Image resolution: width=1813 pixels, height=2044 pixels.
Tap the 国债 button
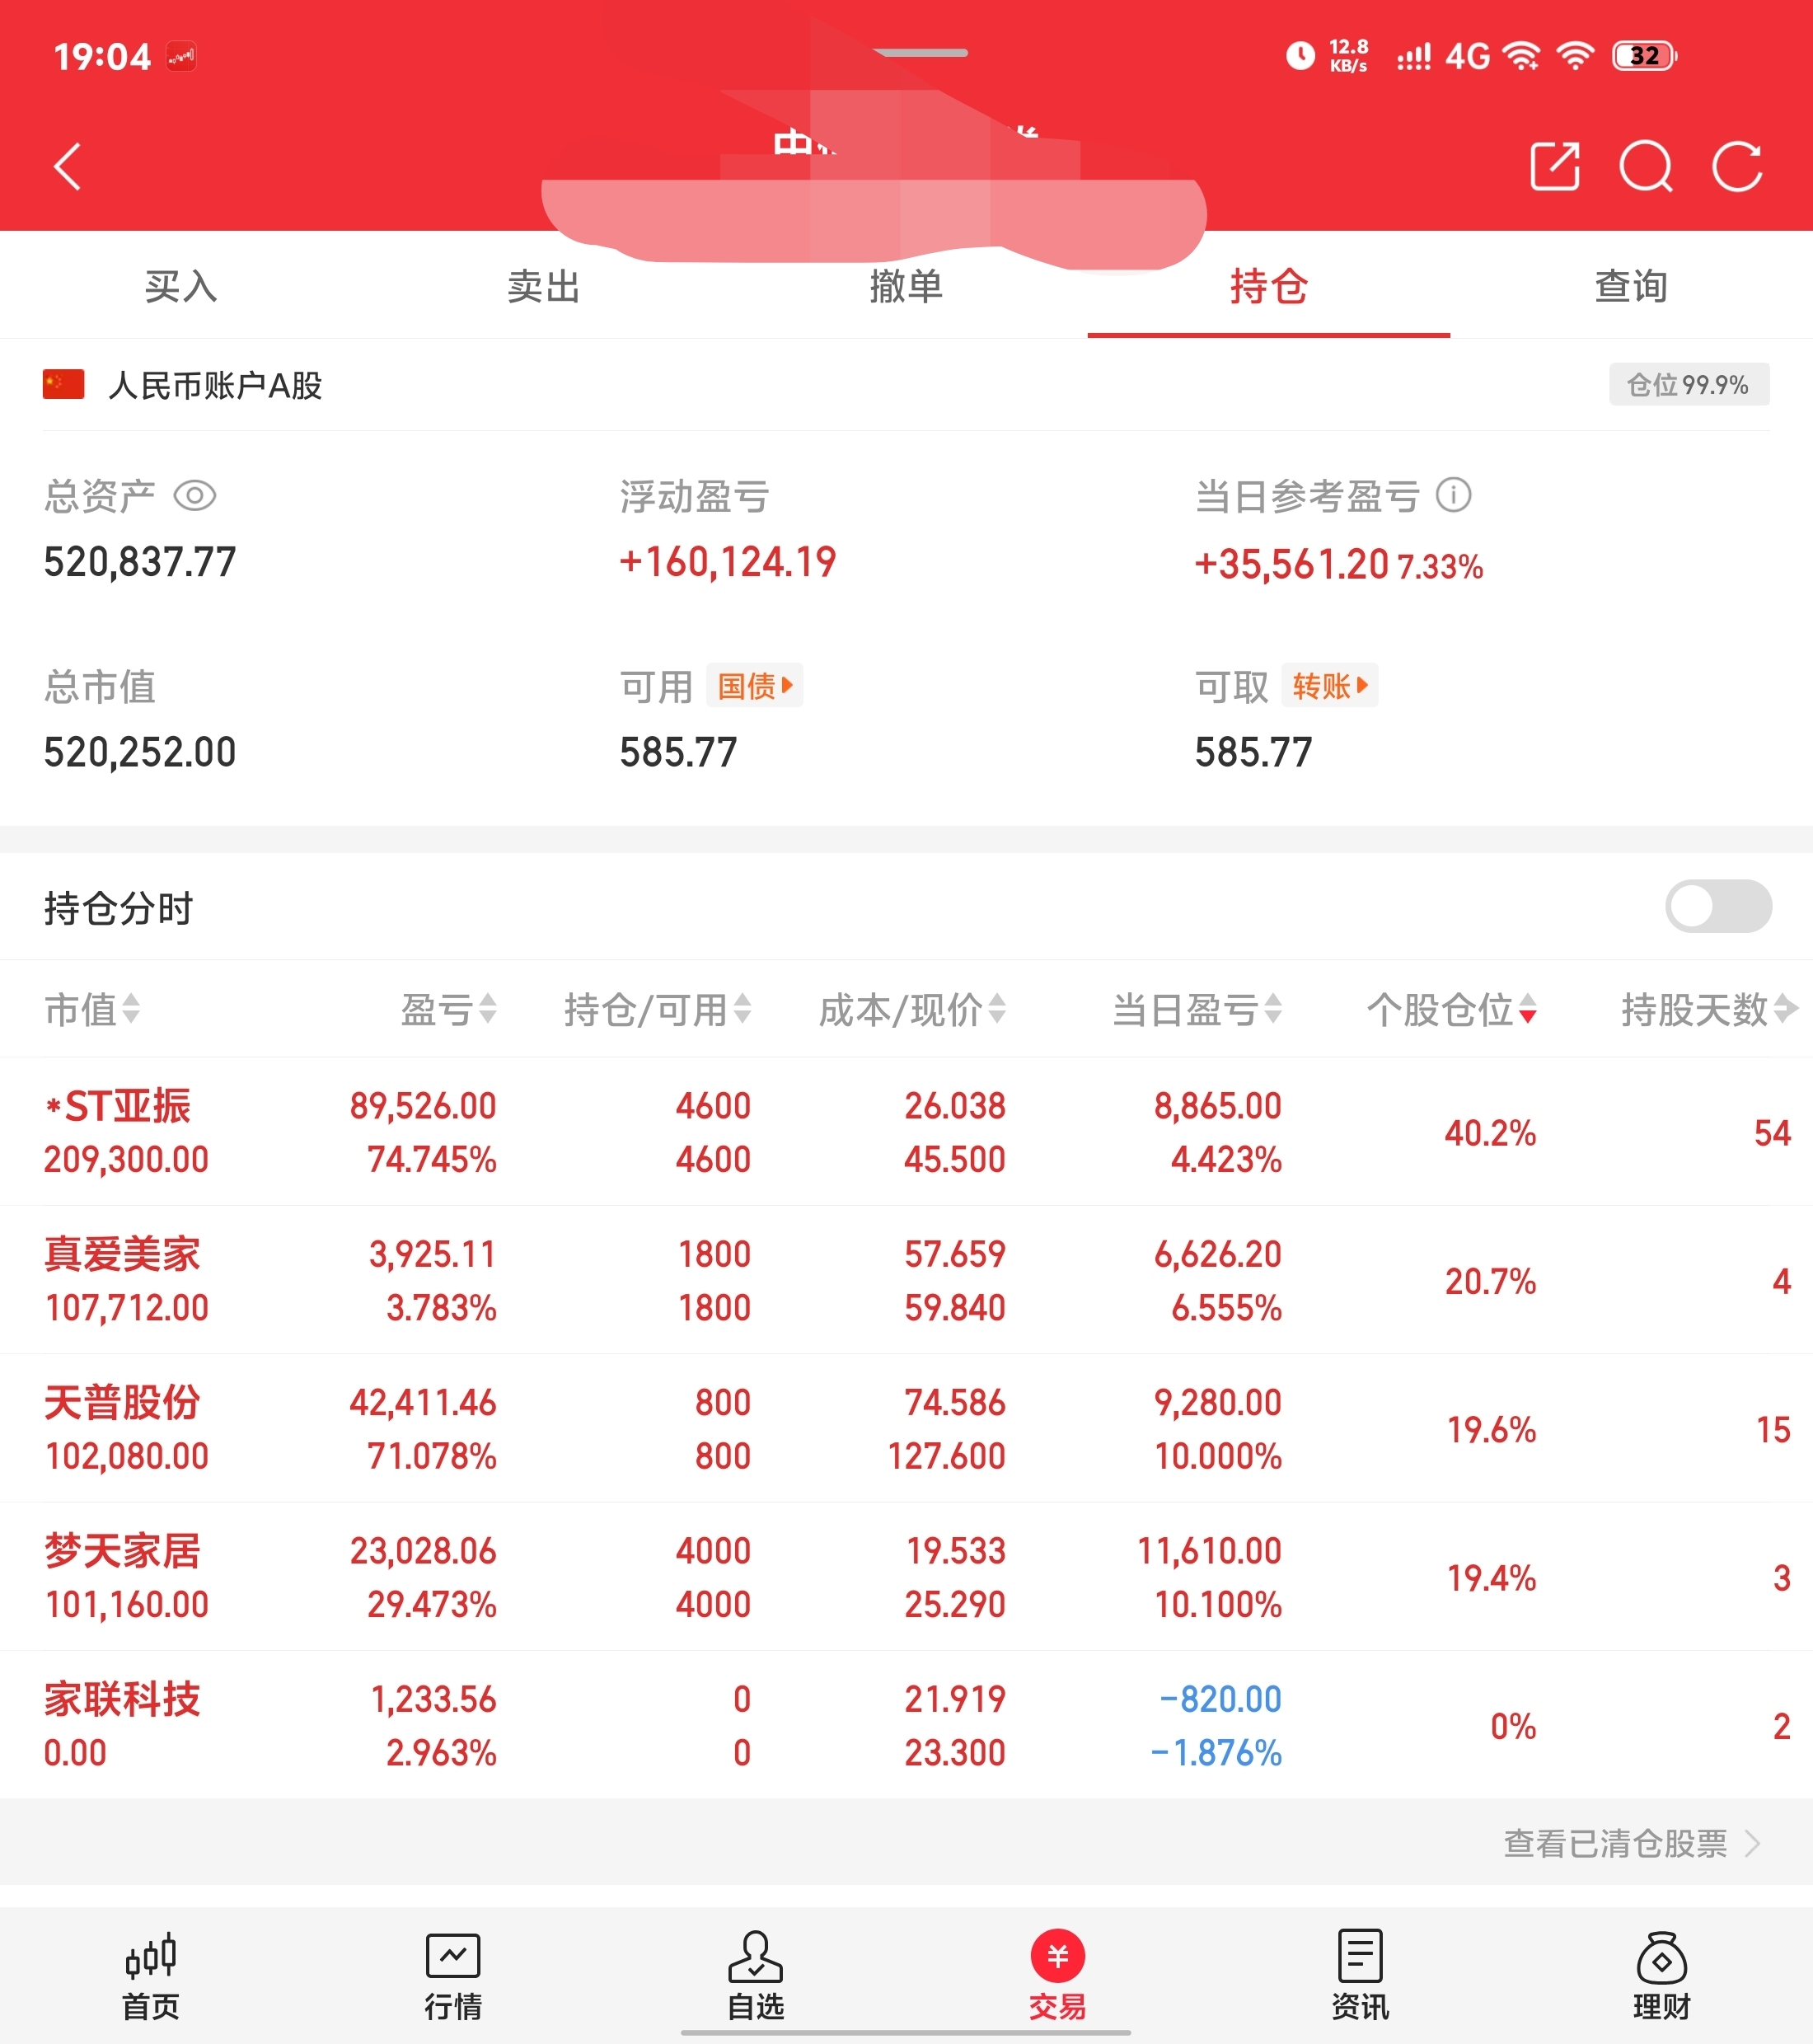(x=755, y=686)
